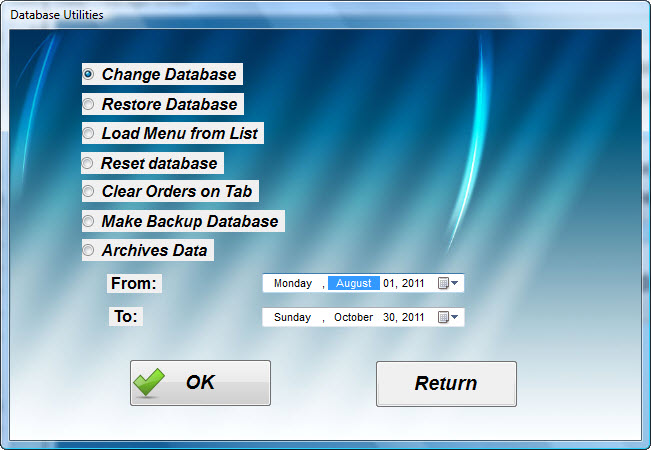Click the day 01 in From date
651x450 pixels.
pos(390,284)
